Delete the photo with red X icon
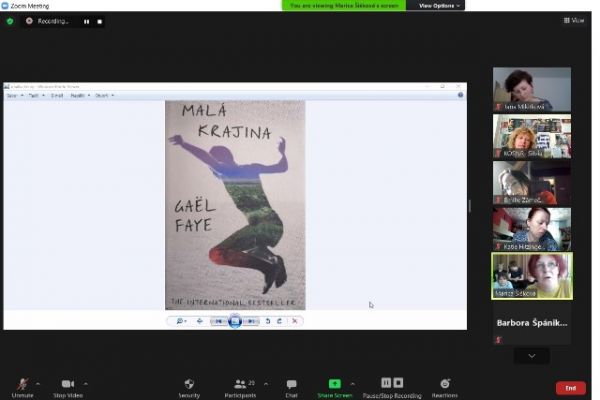 coord(295,321)
